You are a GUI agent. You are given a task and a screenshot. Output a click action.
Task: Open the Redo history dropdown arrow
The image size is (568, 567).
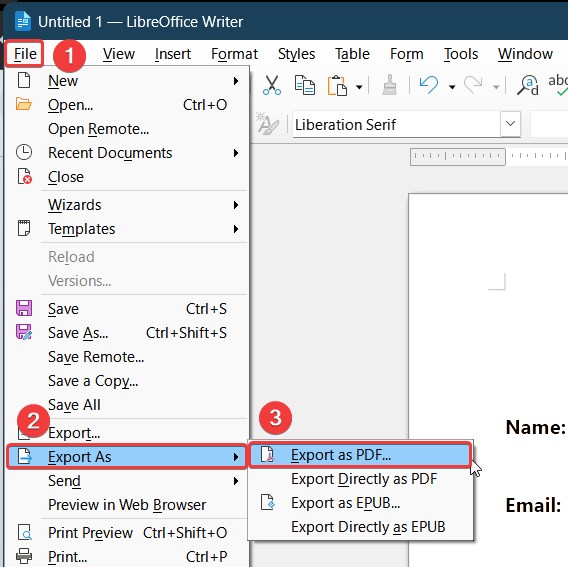(x=496, y=87)
